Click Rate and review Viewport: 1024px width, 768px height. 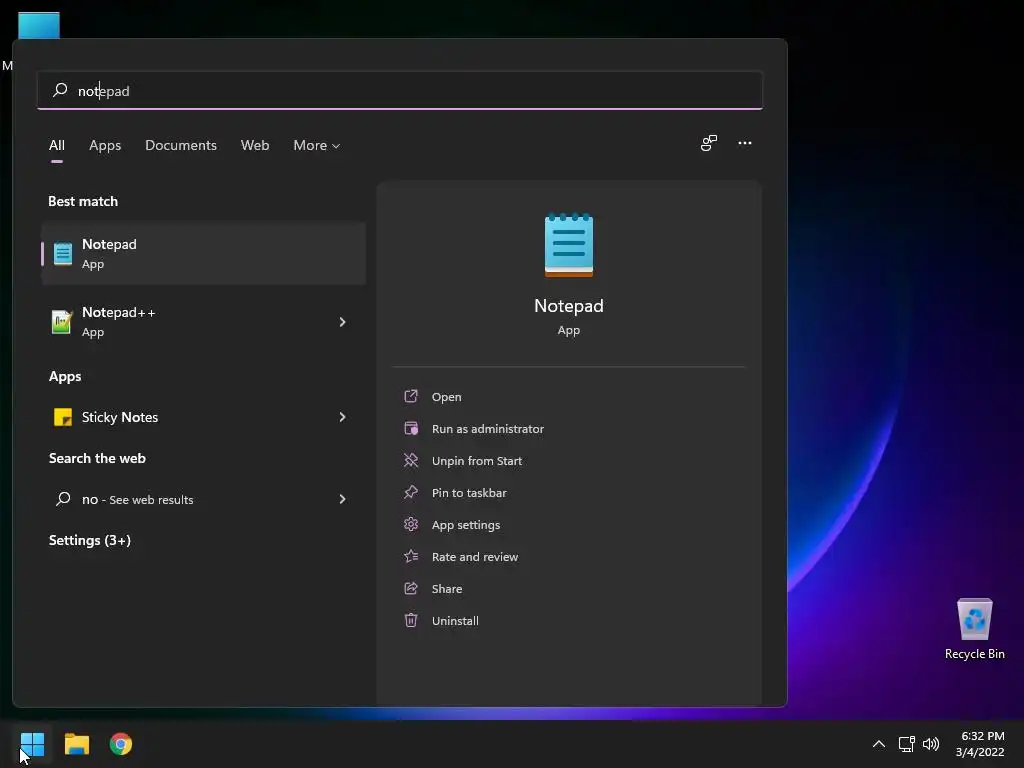tap(475, 556)
